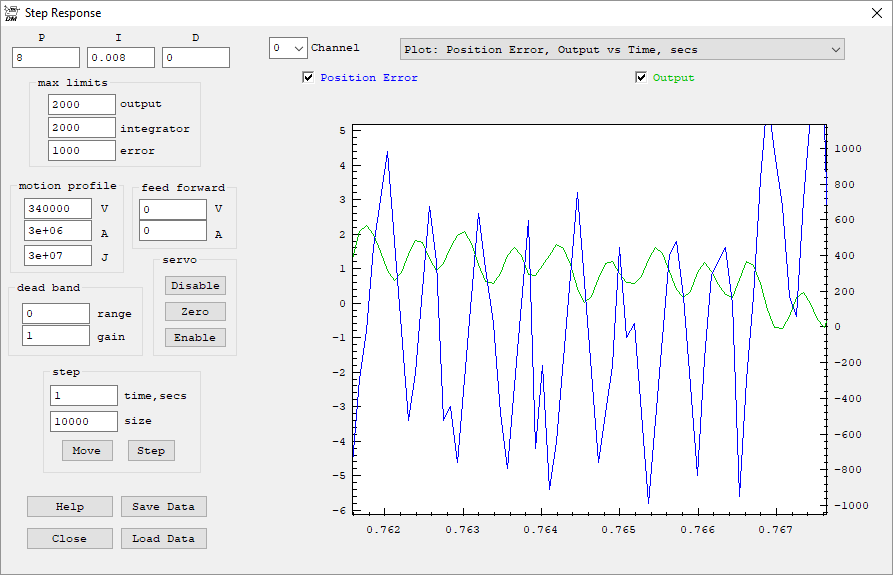This screenshot has width=893, height=575.
Task: Toggle the Output plot checkbox
Action: point(641,78)
